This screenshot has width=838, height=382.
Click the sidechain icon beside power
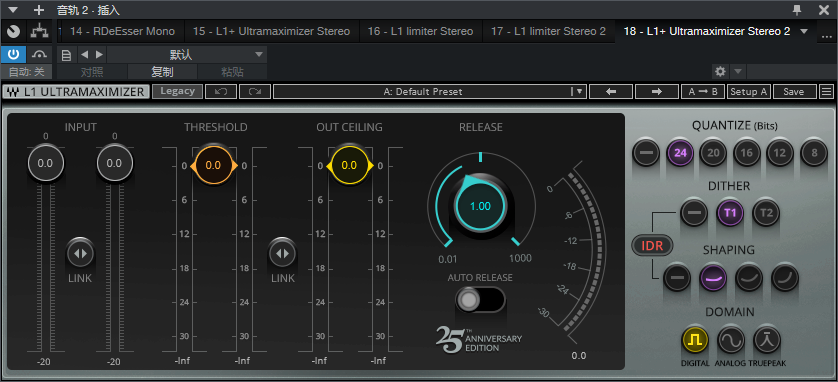[x=40, y=54]
